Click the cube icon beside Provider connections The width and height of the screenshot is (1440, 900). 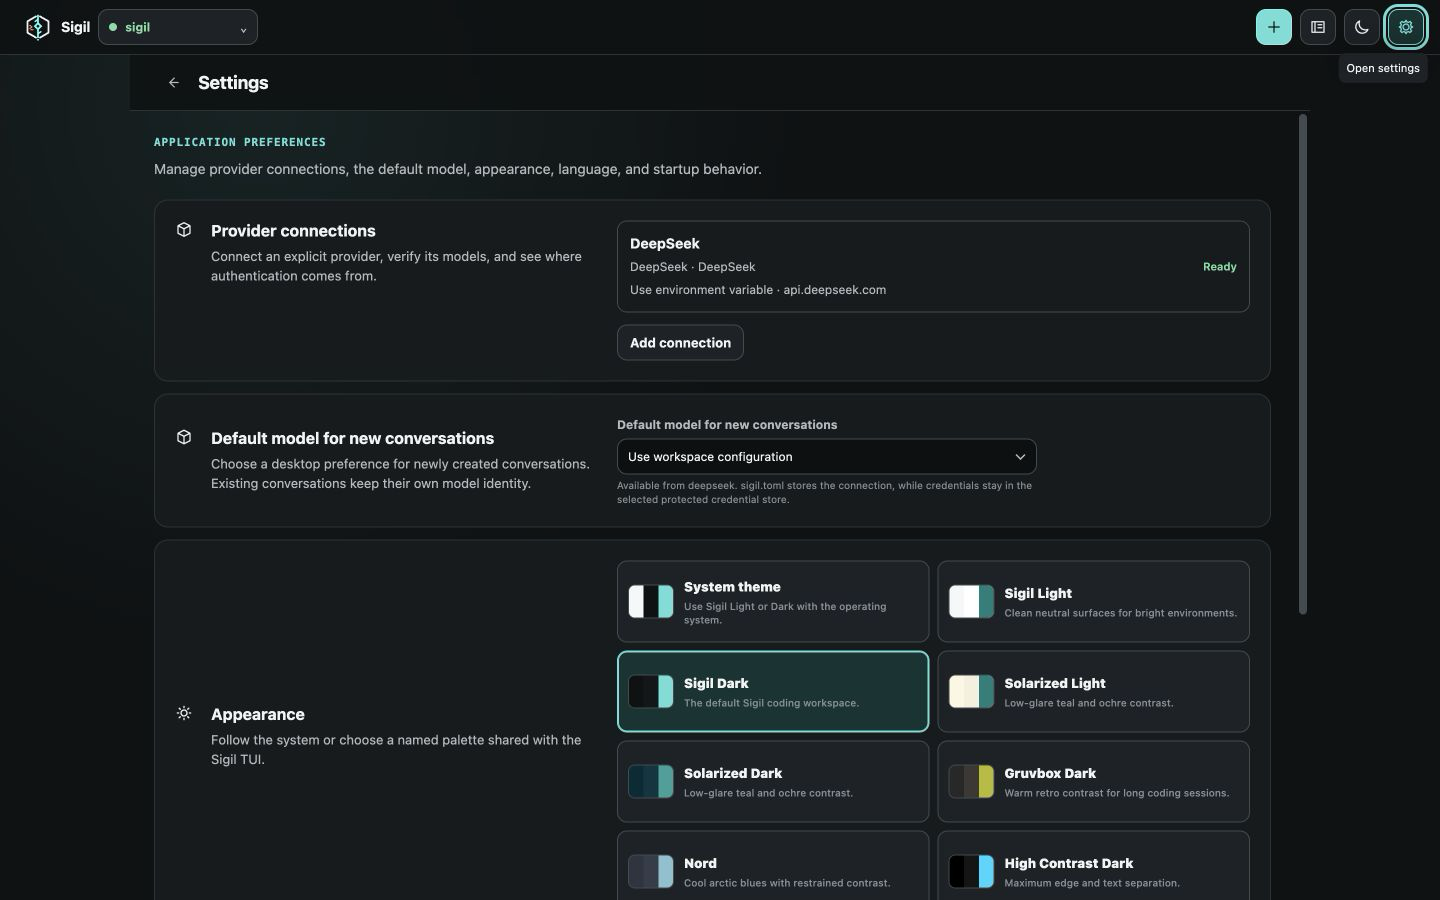click(x=184, y=230)
